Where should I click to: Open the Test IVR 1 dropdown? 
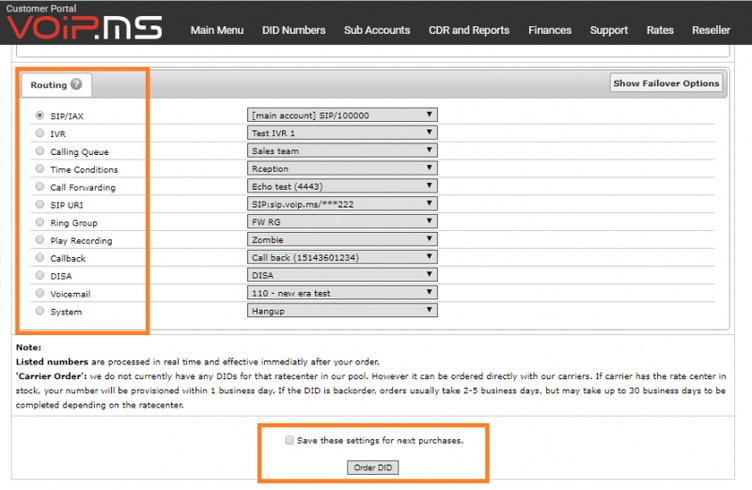(x=342, y=133)
